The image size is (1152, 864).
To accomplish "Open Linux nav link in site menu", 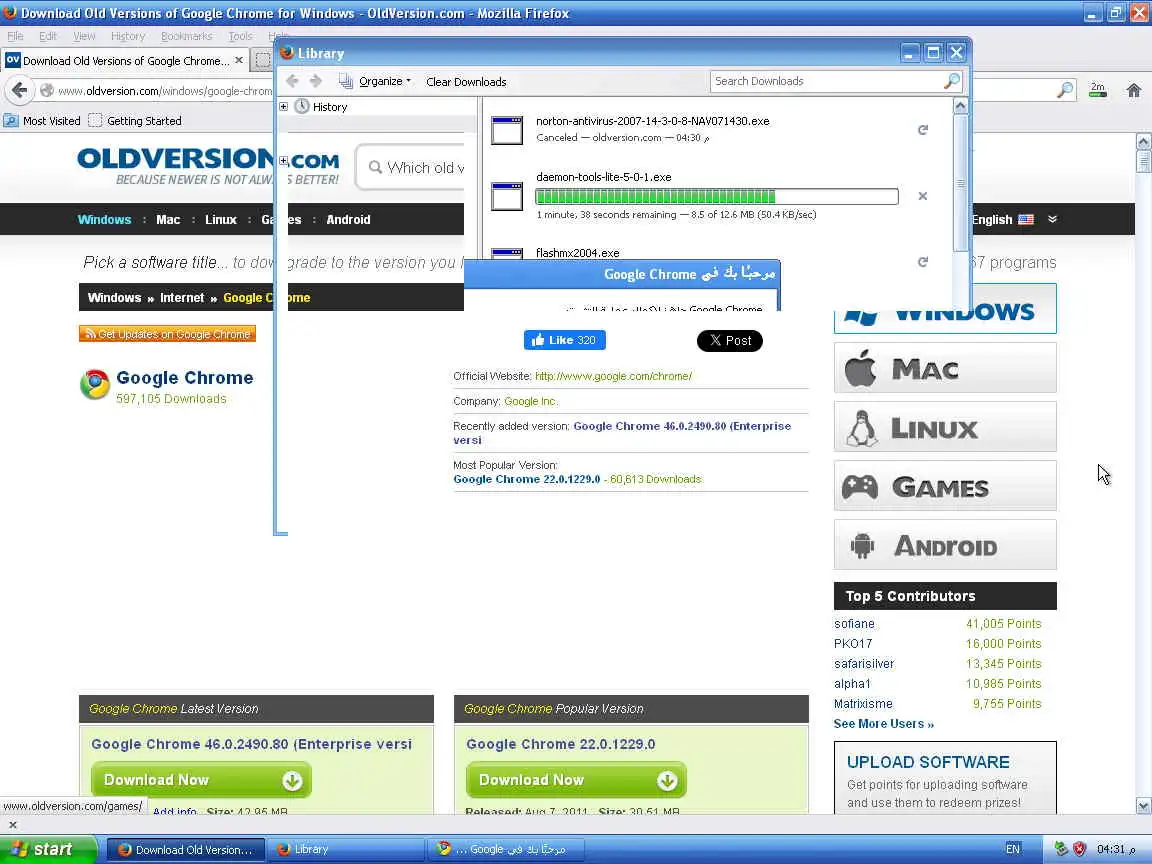I will click(220, 220).
